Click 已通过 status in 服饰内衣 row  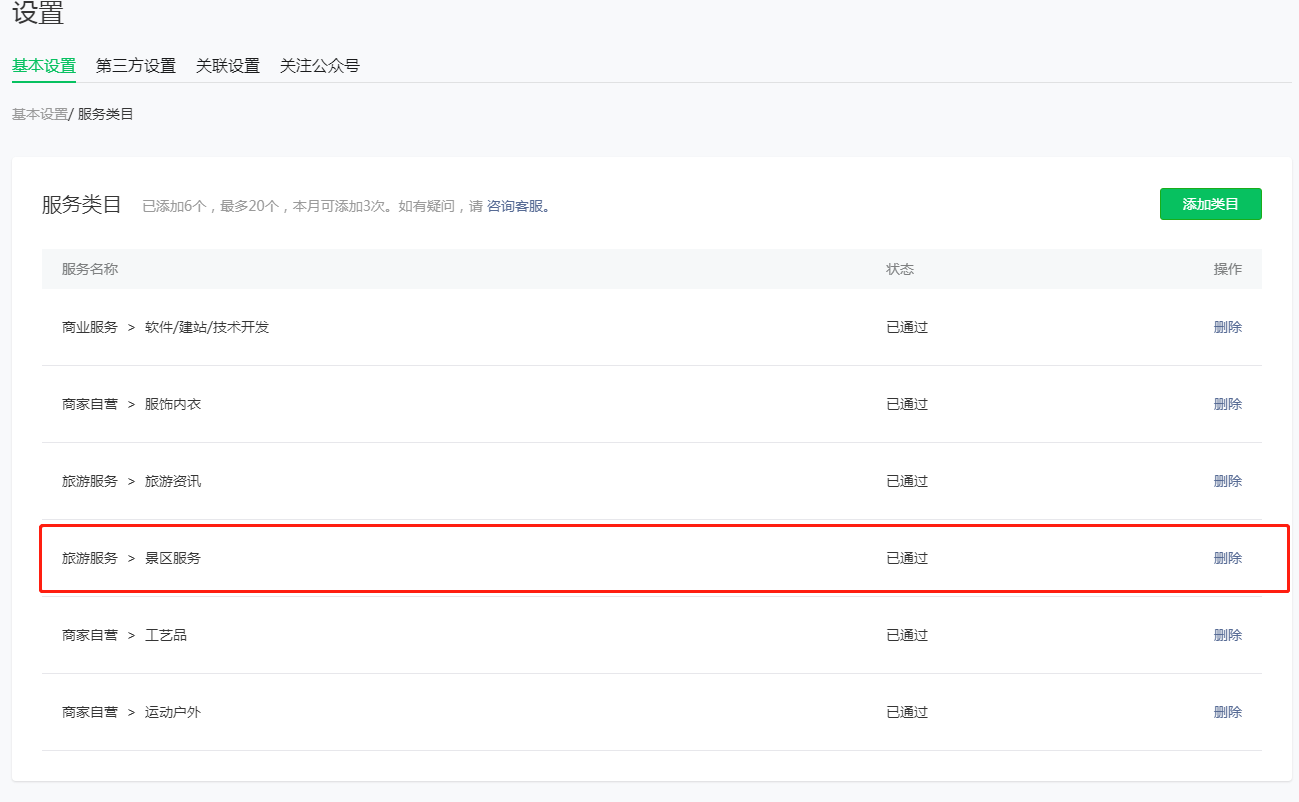point(907,404)
